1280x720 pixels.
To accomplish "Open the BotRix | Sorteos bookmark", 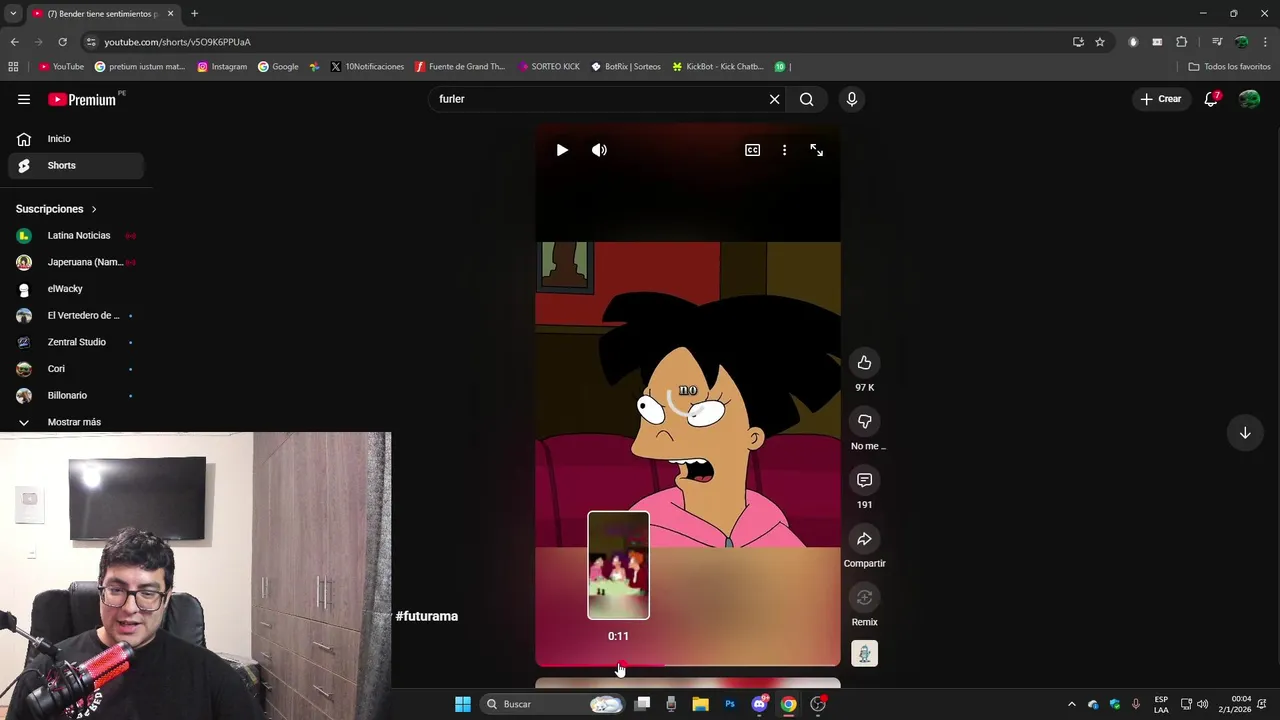I will (x=626, y=67).
